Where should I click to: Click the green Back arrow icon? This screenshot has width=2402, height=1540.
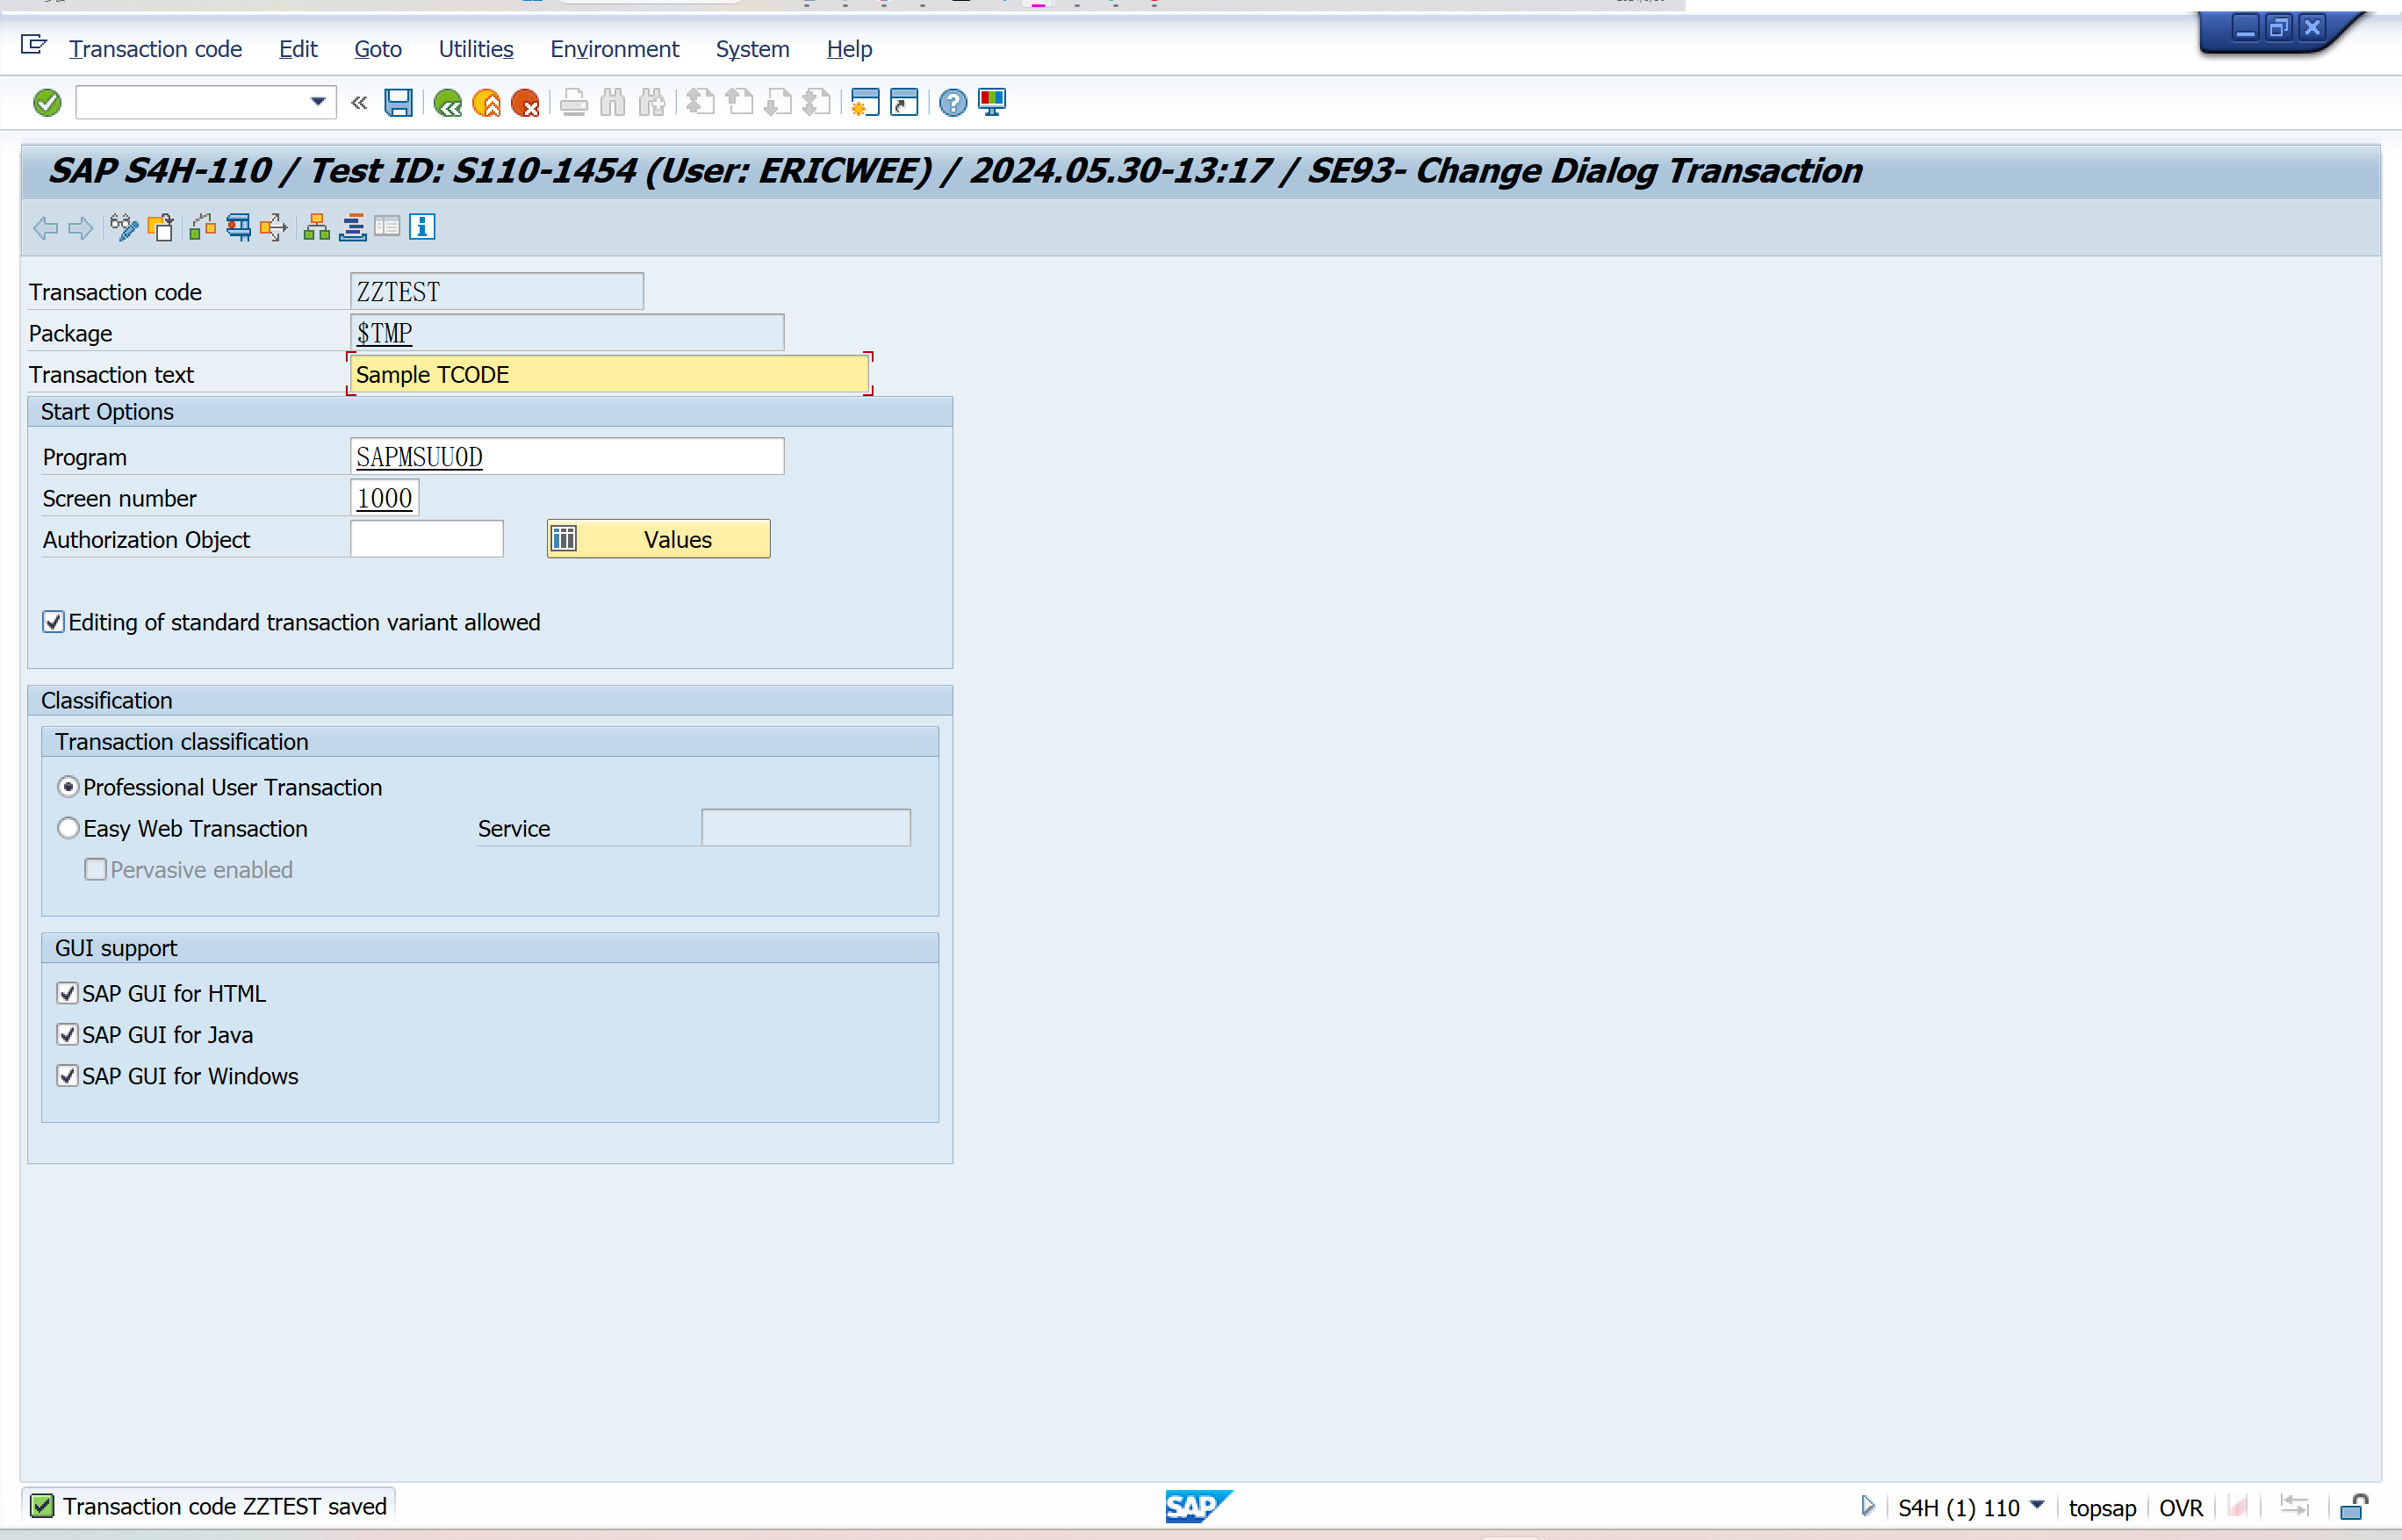coord(447,102)
